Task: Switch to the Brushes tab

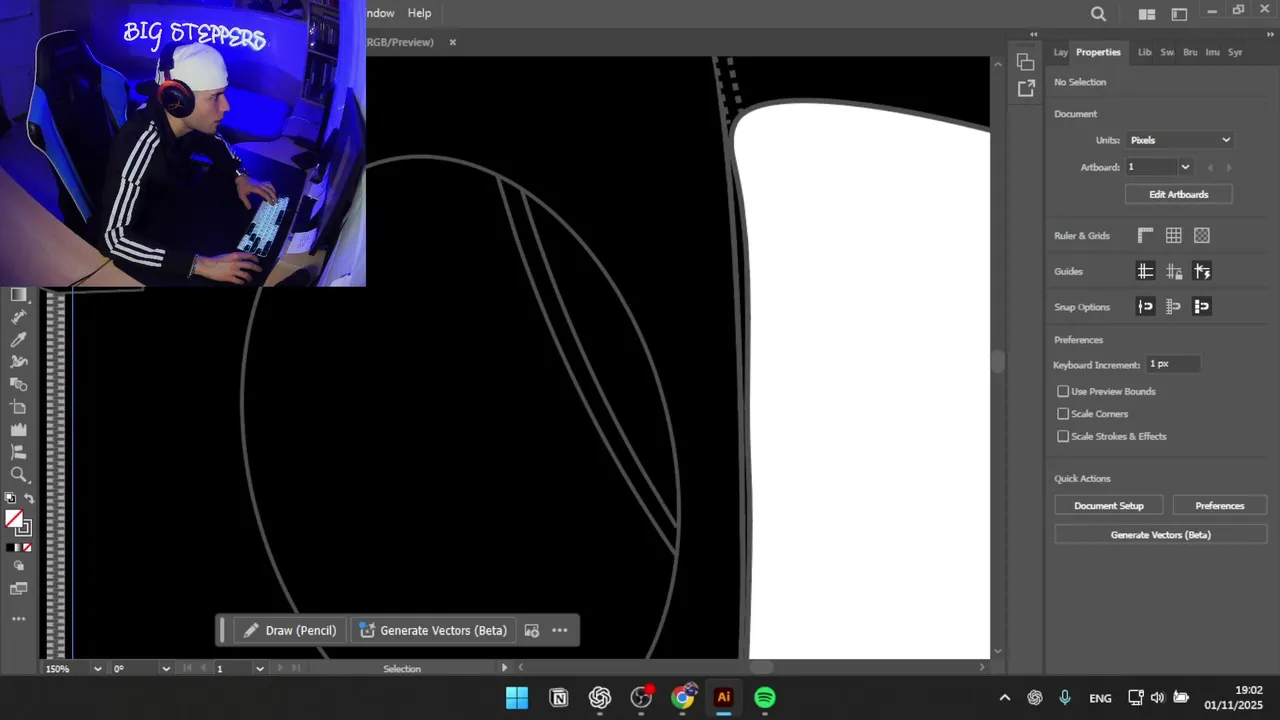Action: [x=1190, y=52]
